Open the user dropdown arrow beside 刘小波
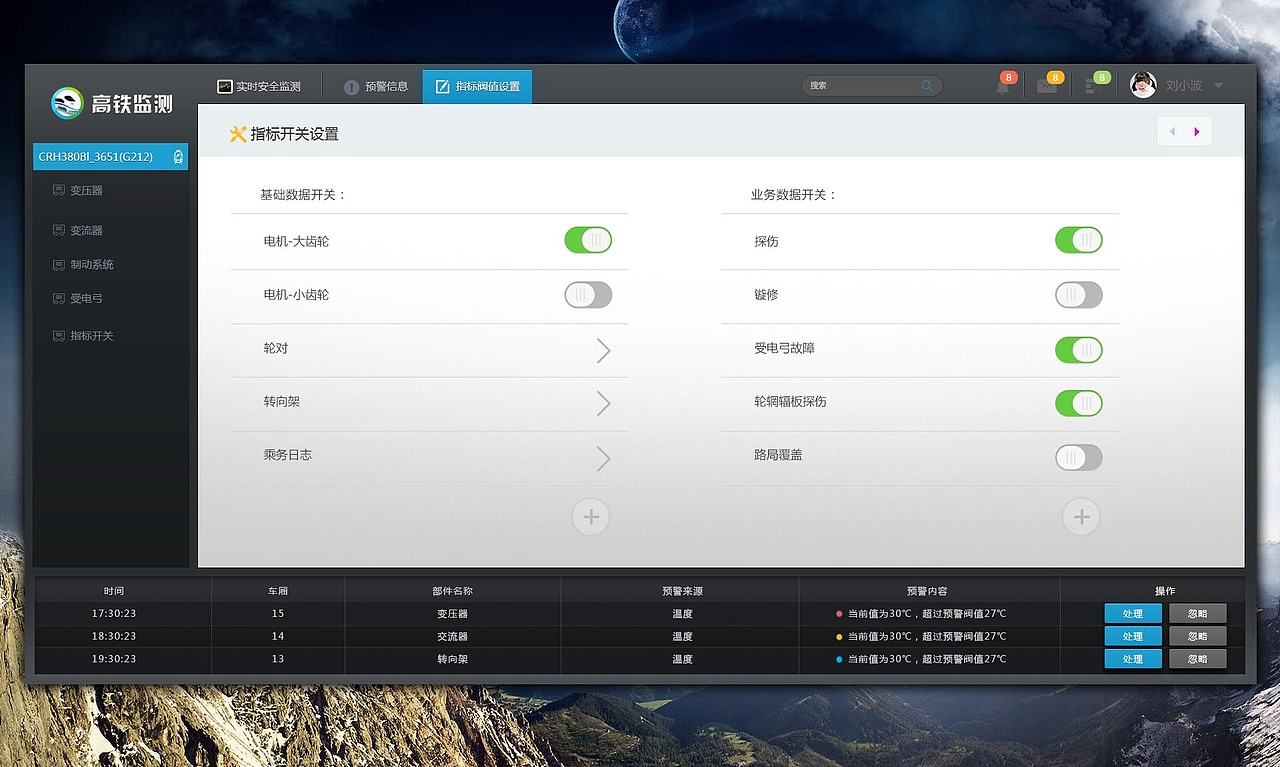The width and height of the screenshot is (1280, 767). tap(1218, 86)
